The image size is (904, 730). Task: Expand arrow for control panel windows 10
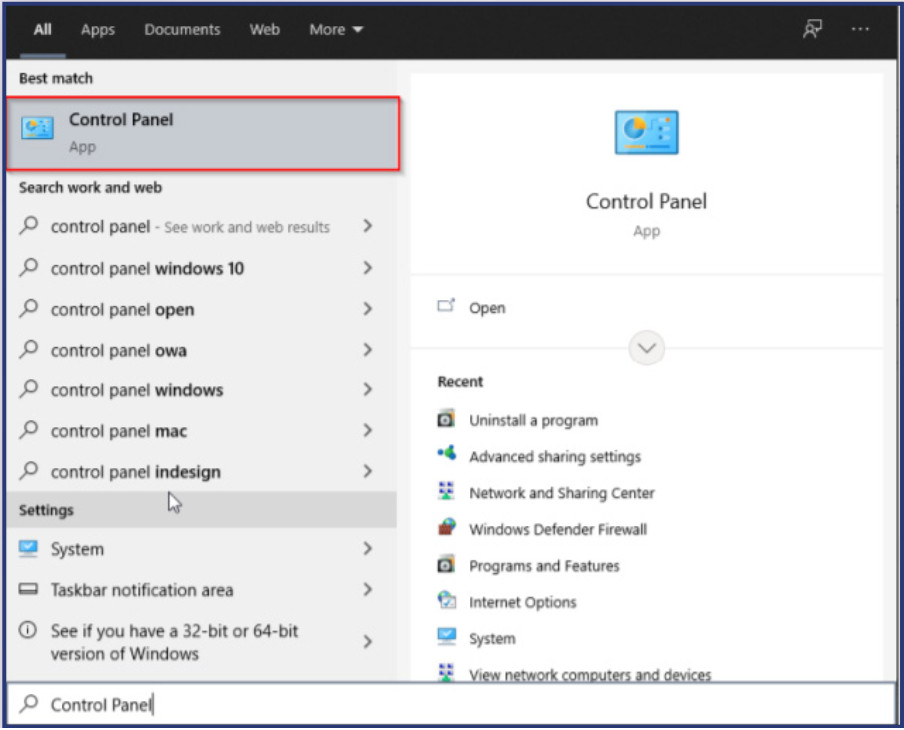(x=367, y=268)
